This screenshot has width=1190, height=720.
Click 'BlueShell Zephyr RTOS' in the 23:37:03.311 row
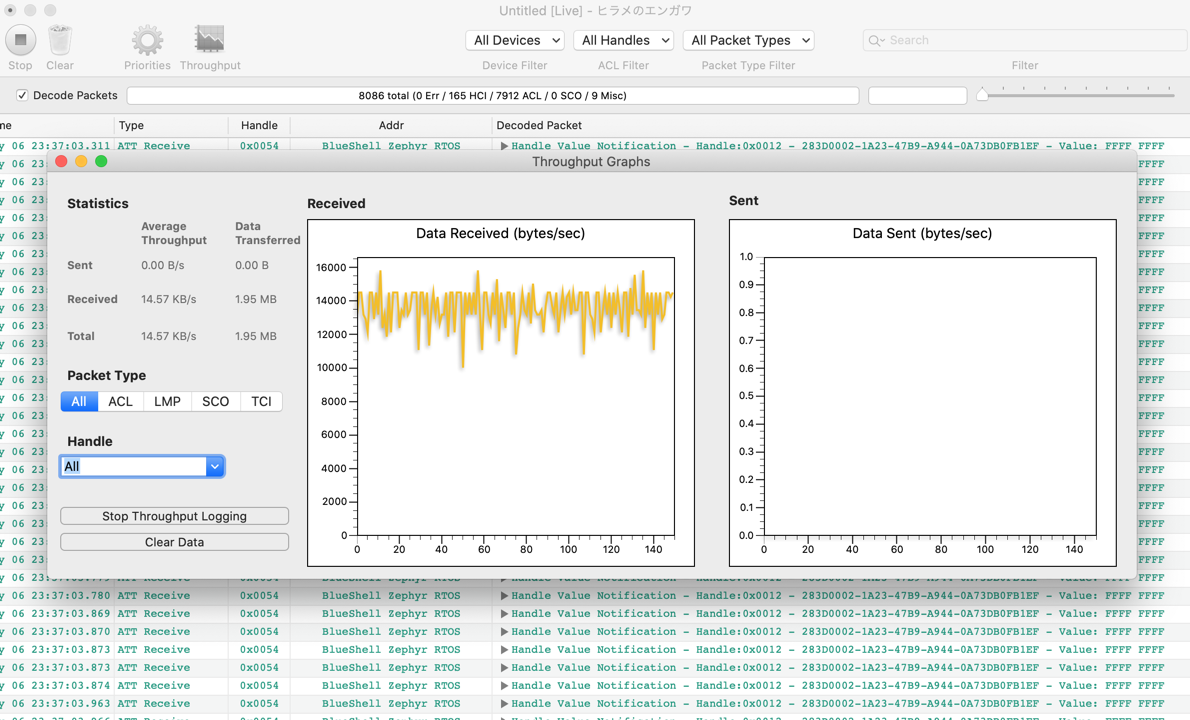[x=391, y=146]
